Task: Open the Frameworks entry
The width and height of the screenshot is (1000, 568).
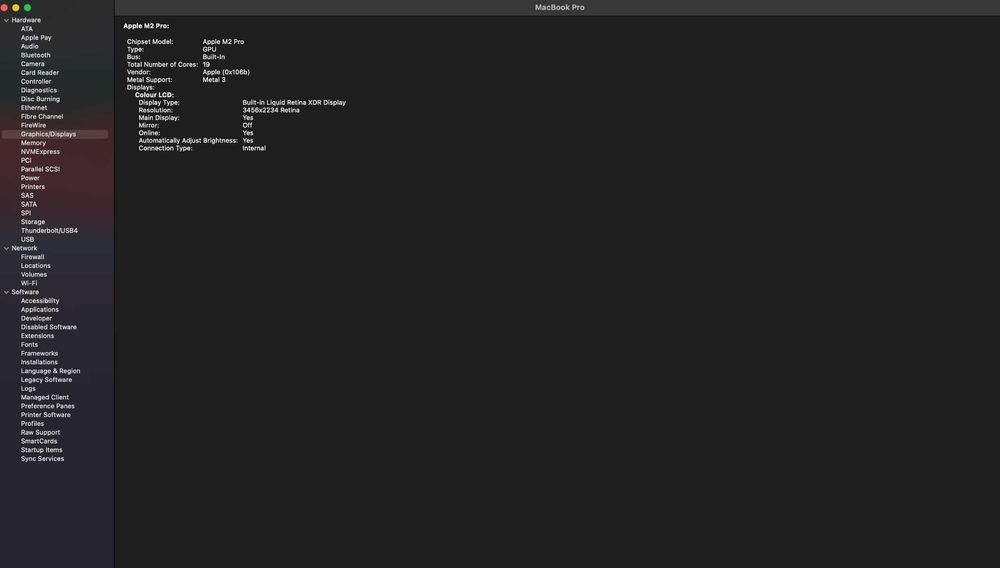Action: [x=39, y=354]
